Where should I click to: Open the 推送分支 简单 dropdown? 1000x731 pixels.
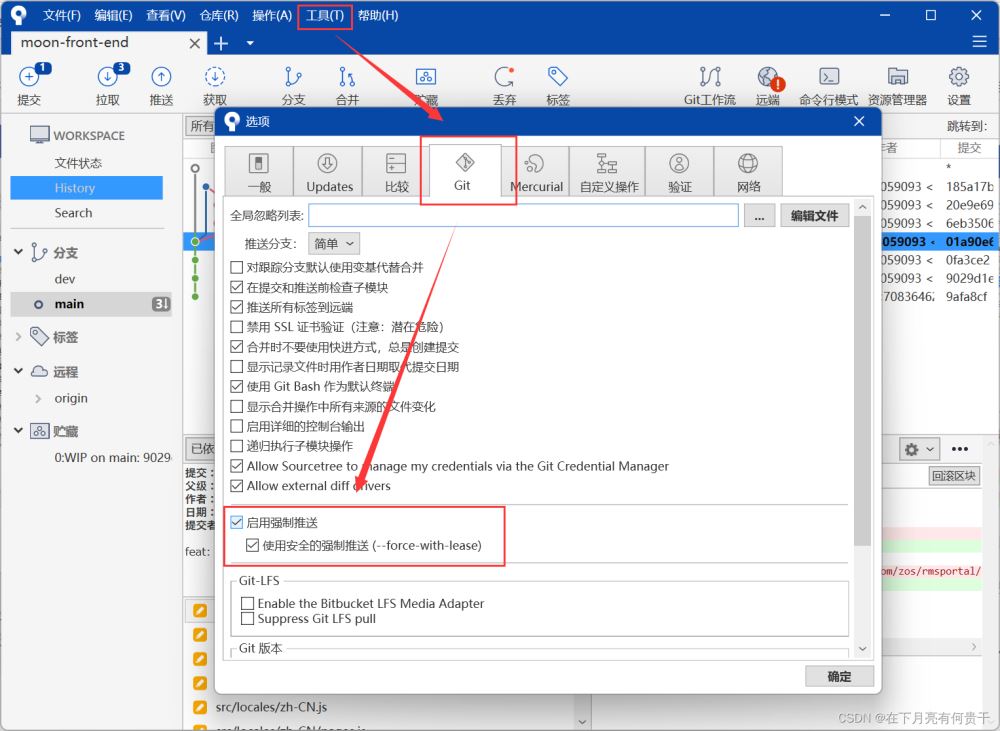click(334, 244)
